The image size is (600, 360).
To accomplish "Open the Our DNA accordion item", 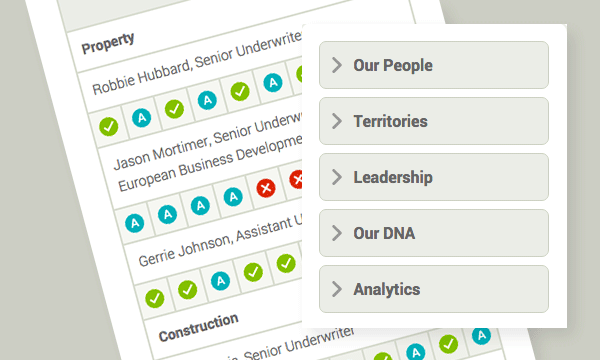I will (x=434, y=233).
